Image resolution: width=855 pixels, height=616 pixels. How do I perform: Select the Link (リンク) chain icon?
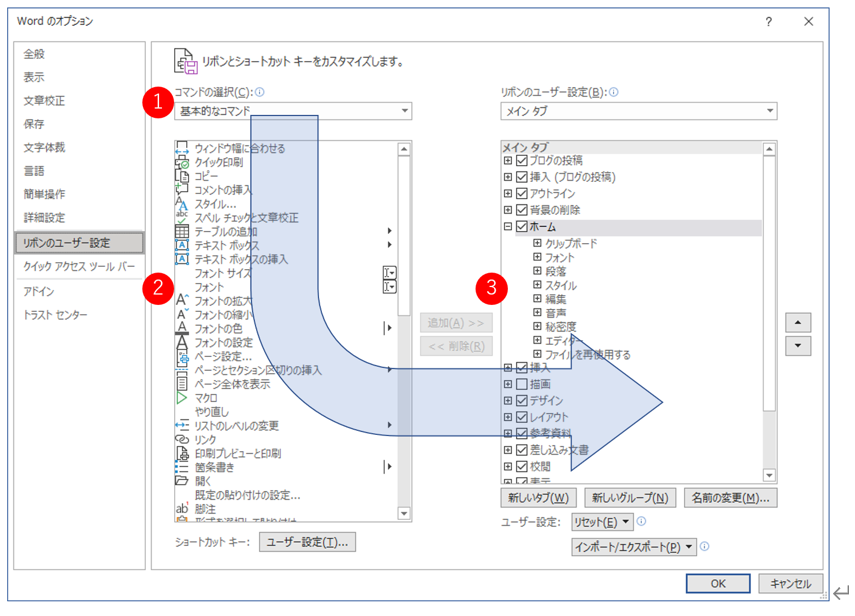[182, 439]
